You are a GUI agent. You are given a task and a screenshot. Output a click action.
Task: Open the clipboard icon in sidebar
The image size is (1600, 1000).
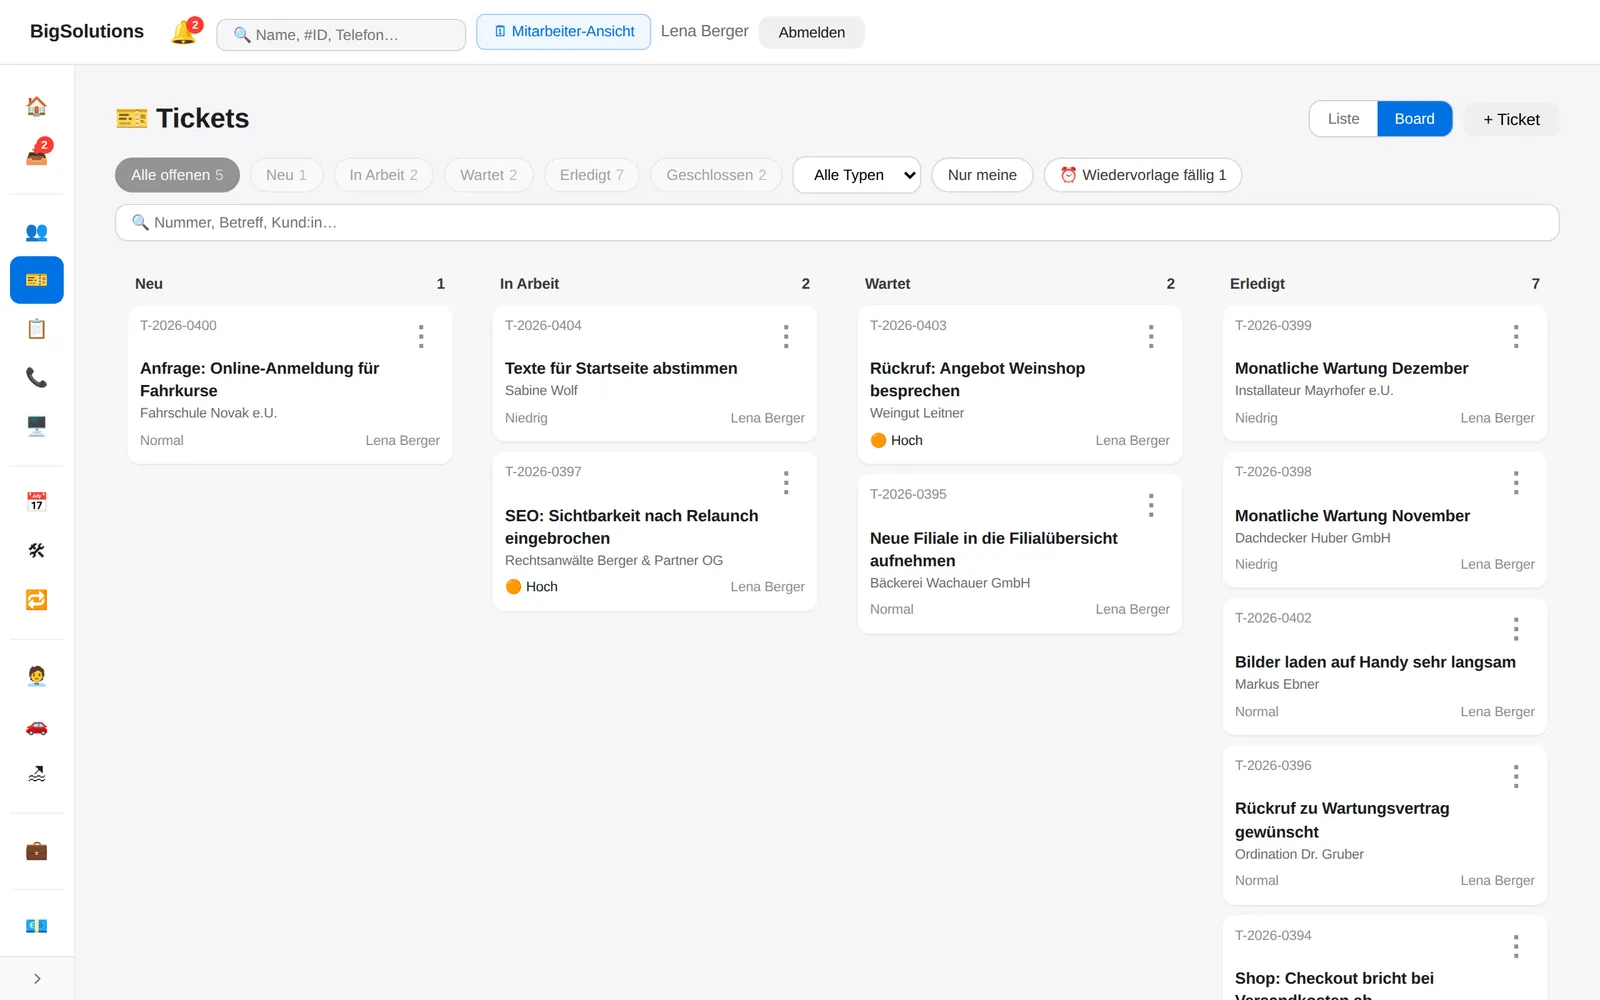tap(37, 329)
